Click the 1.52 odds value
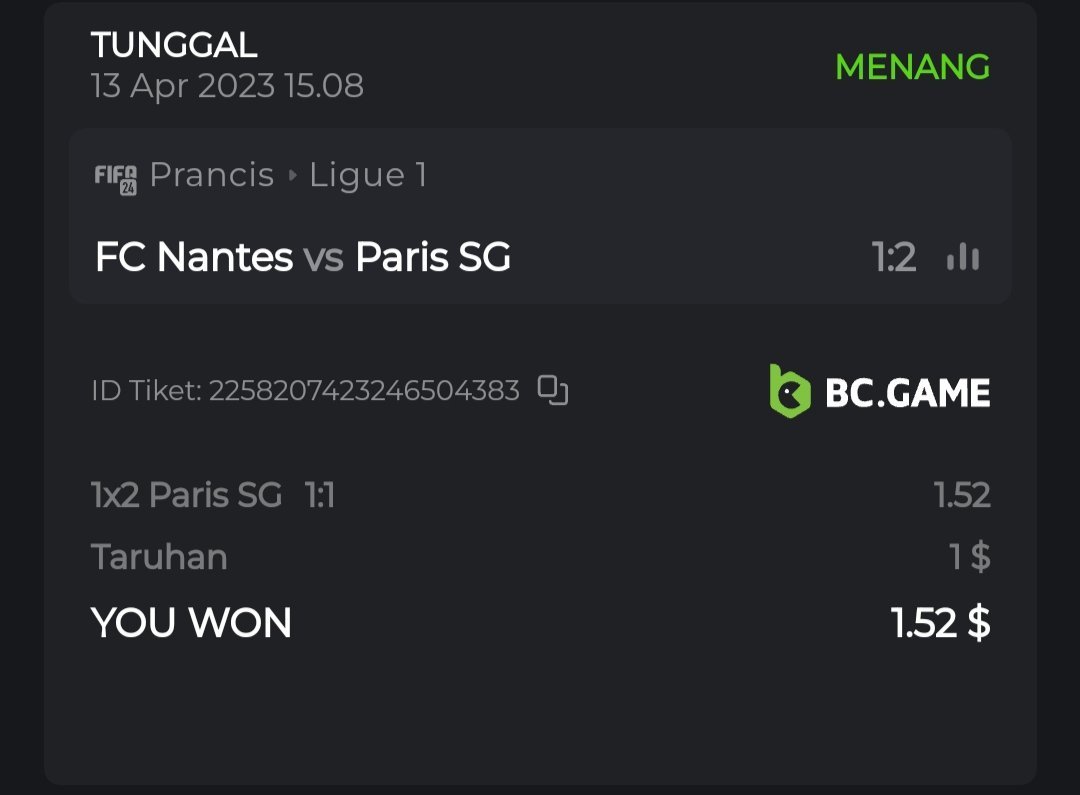Screen dimensions: 1080x795 tap(961, 494)
